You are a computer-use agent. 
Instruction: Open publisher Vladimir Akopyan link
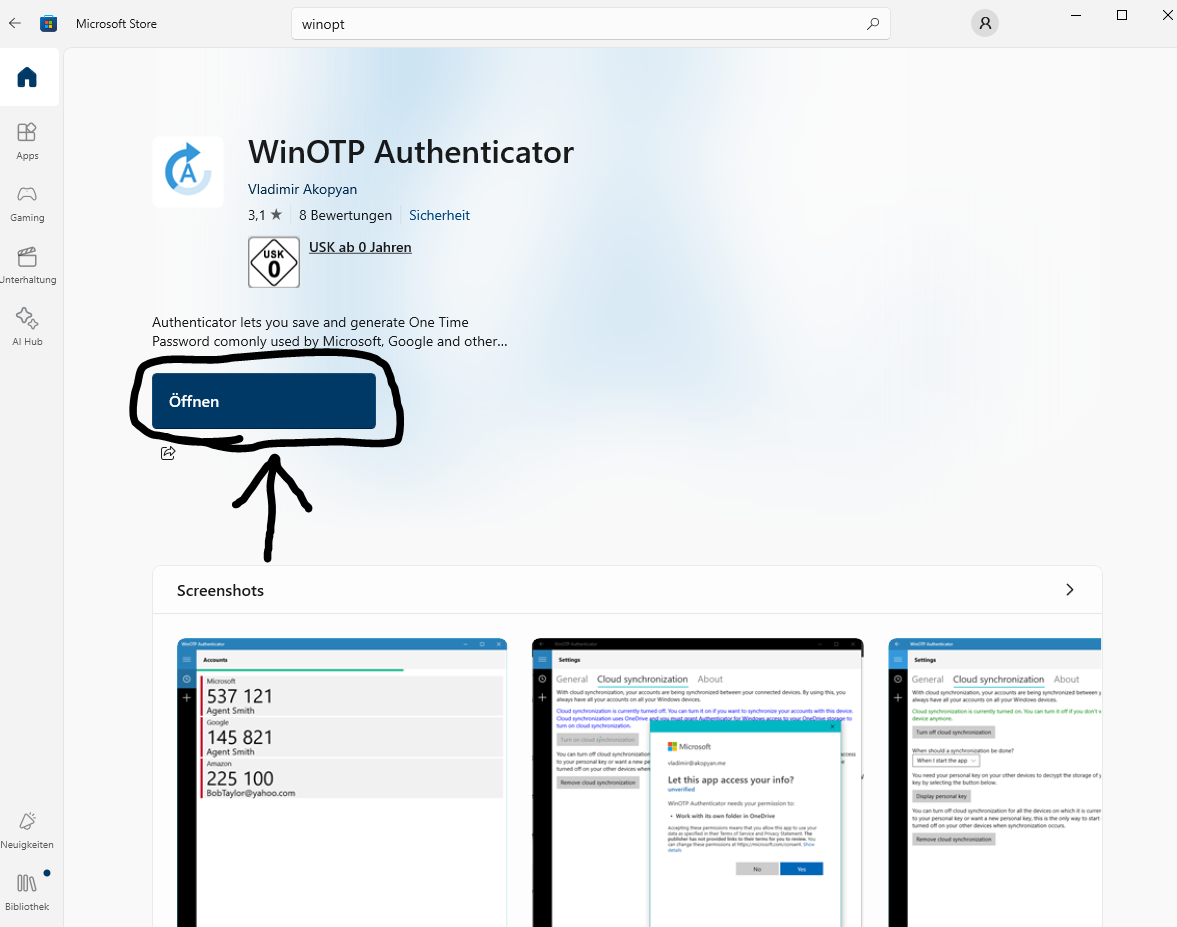click(303, 189)
